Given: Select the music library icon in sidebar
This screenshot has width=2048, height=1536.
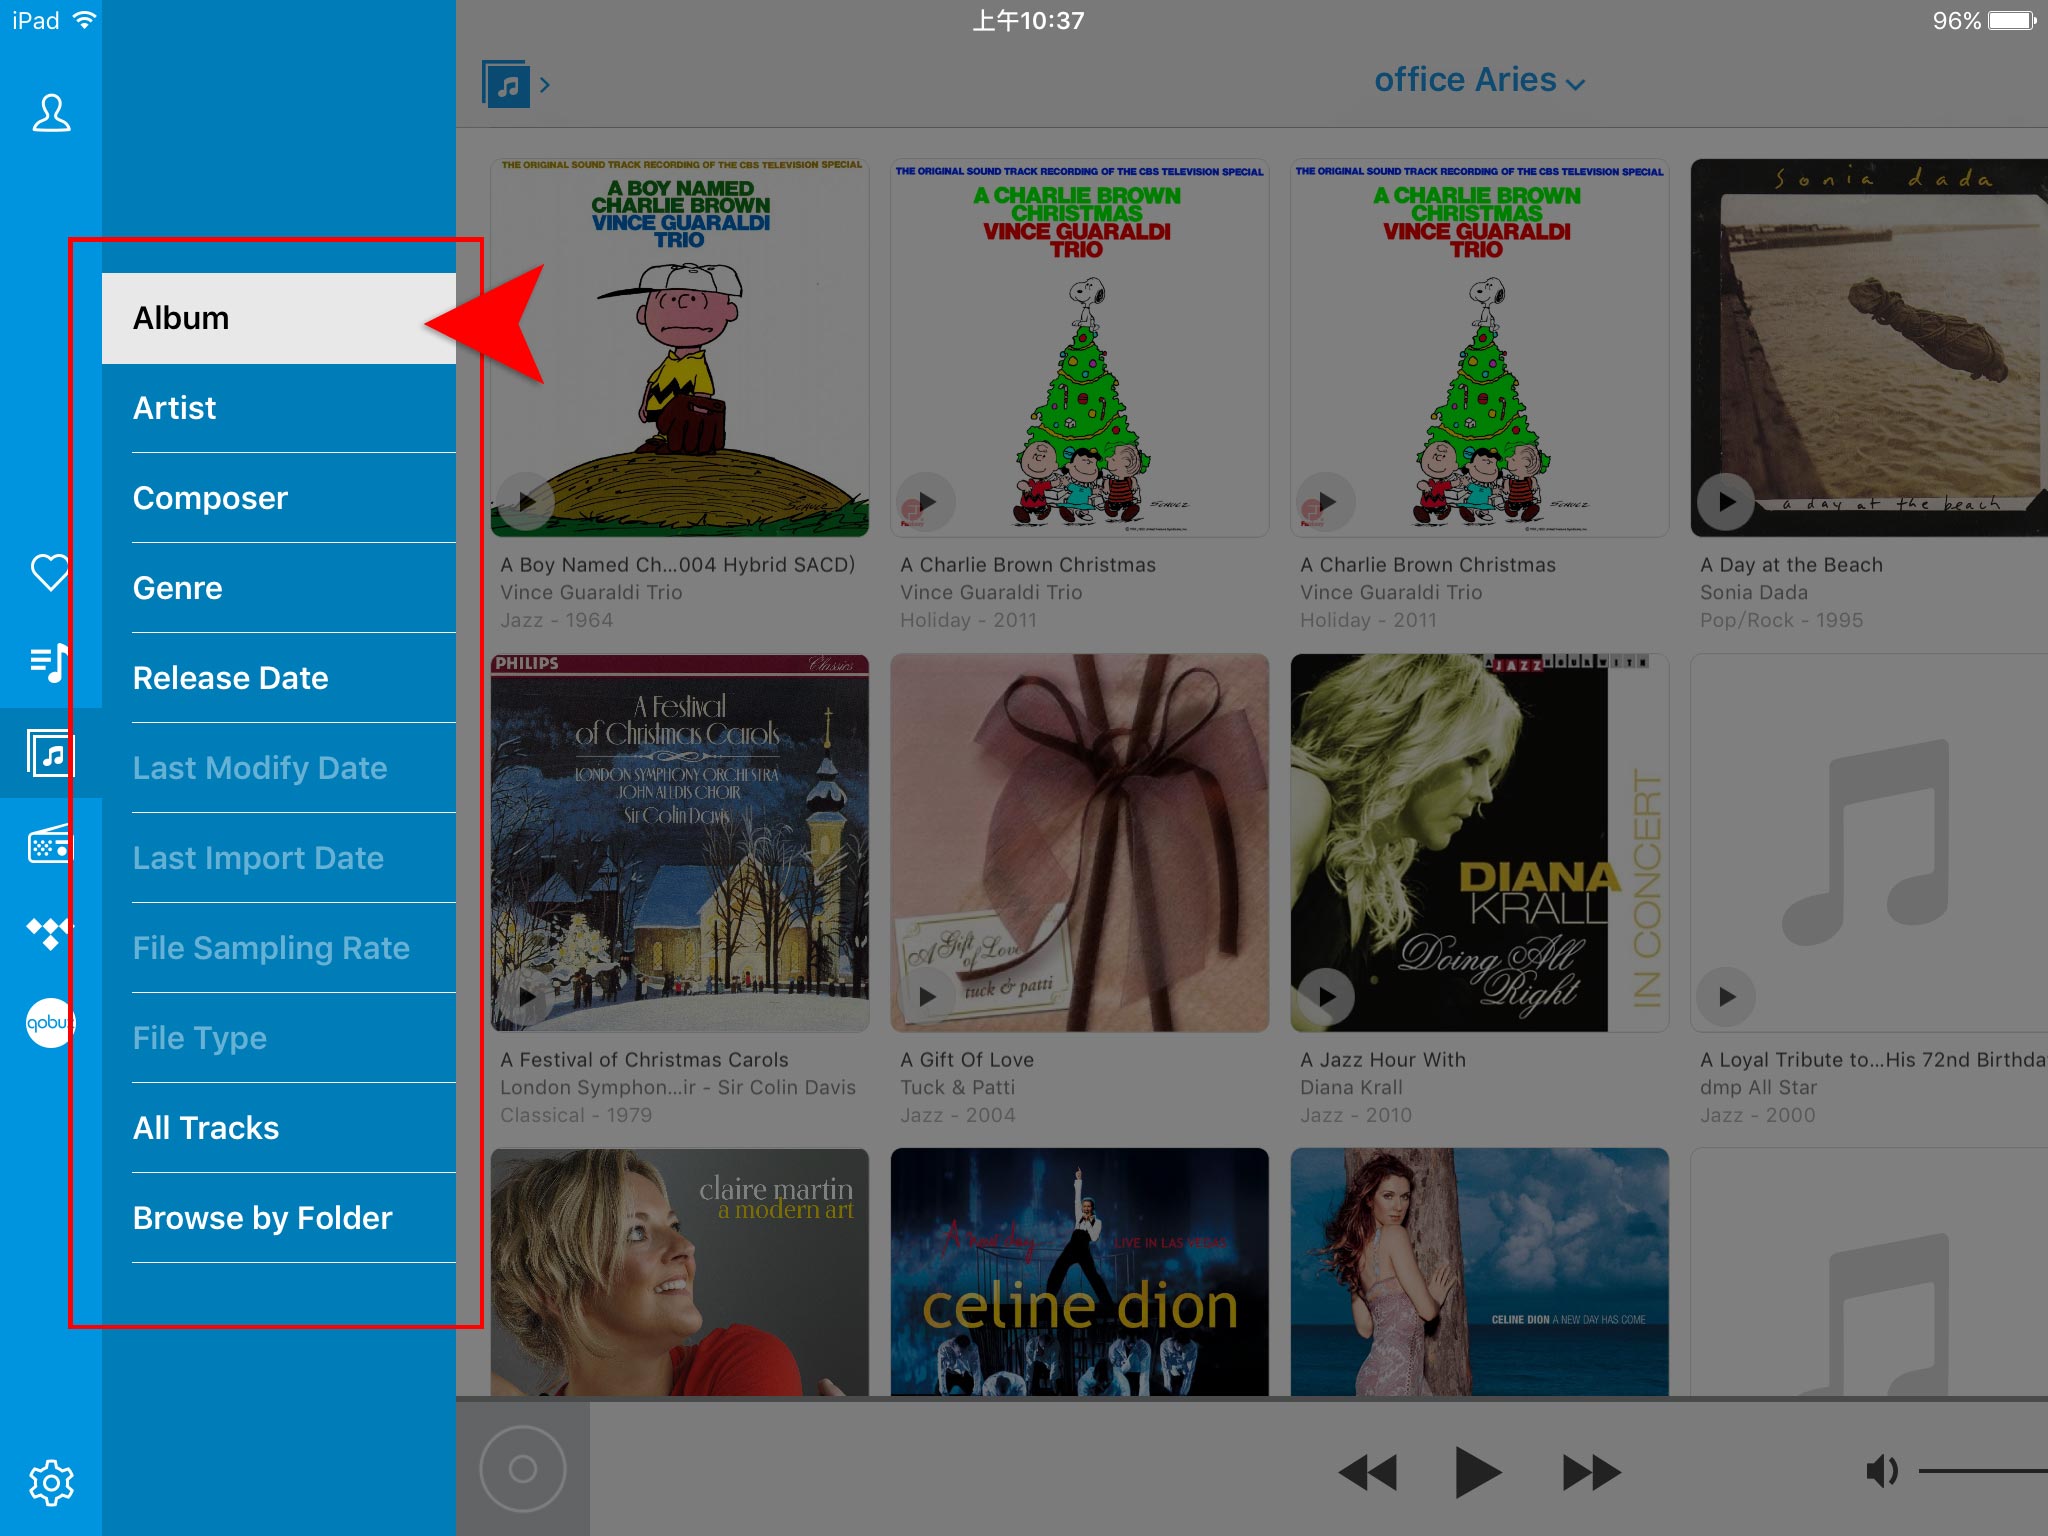Looking at the screenshot, I should (x=50, y=753).
